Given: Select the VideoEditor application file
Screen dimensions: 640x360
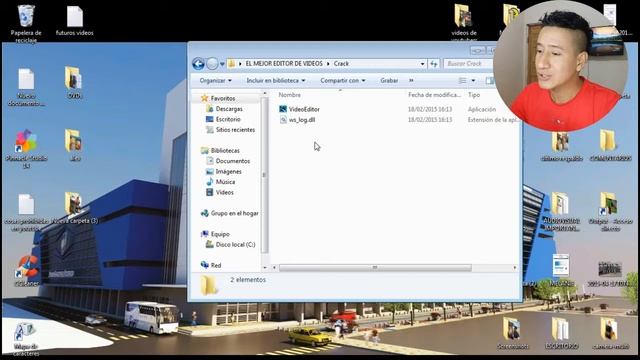Looking at the screenshot, I should tap(304, 109).
